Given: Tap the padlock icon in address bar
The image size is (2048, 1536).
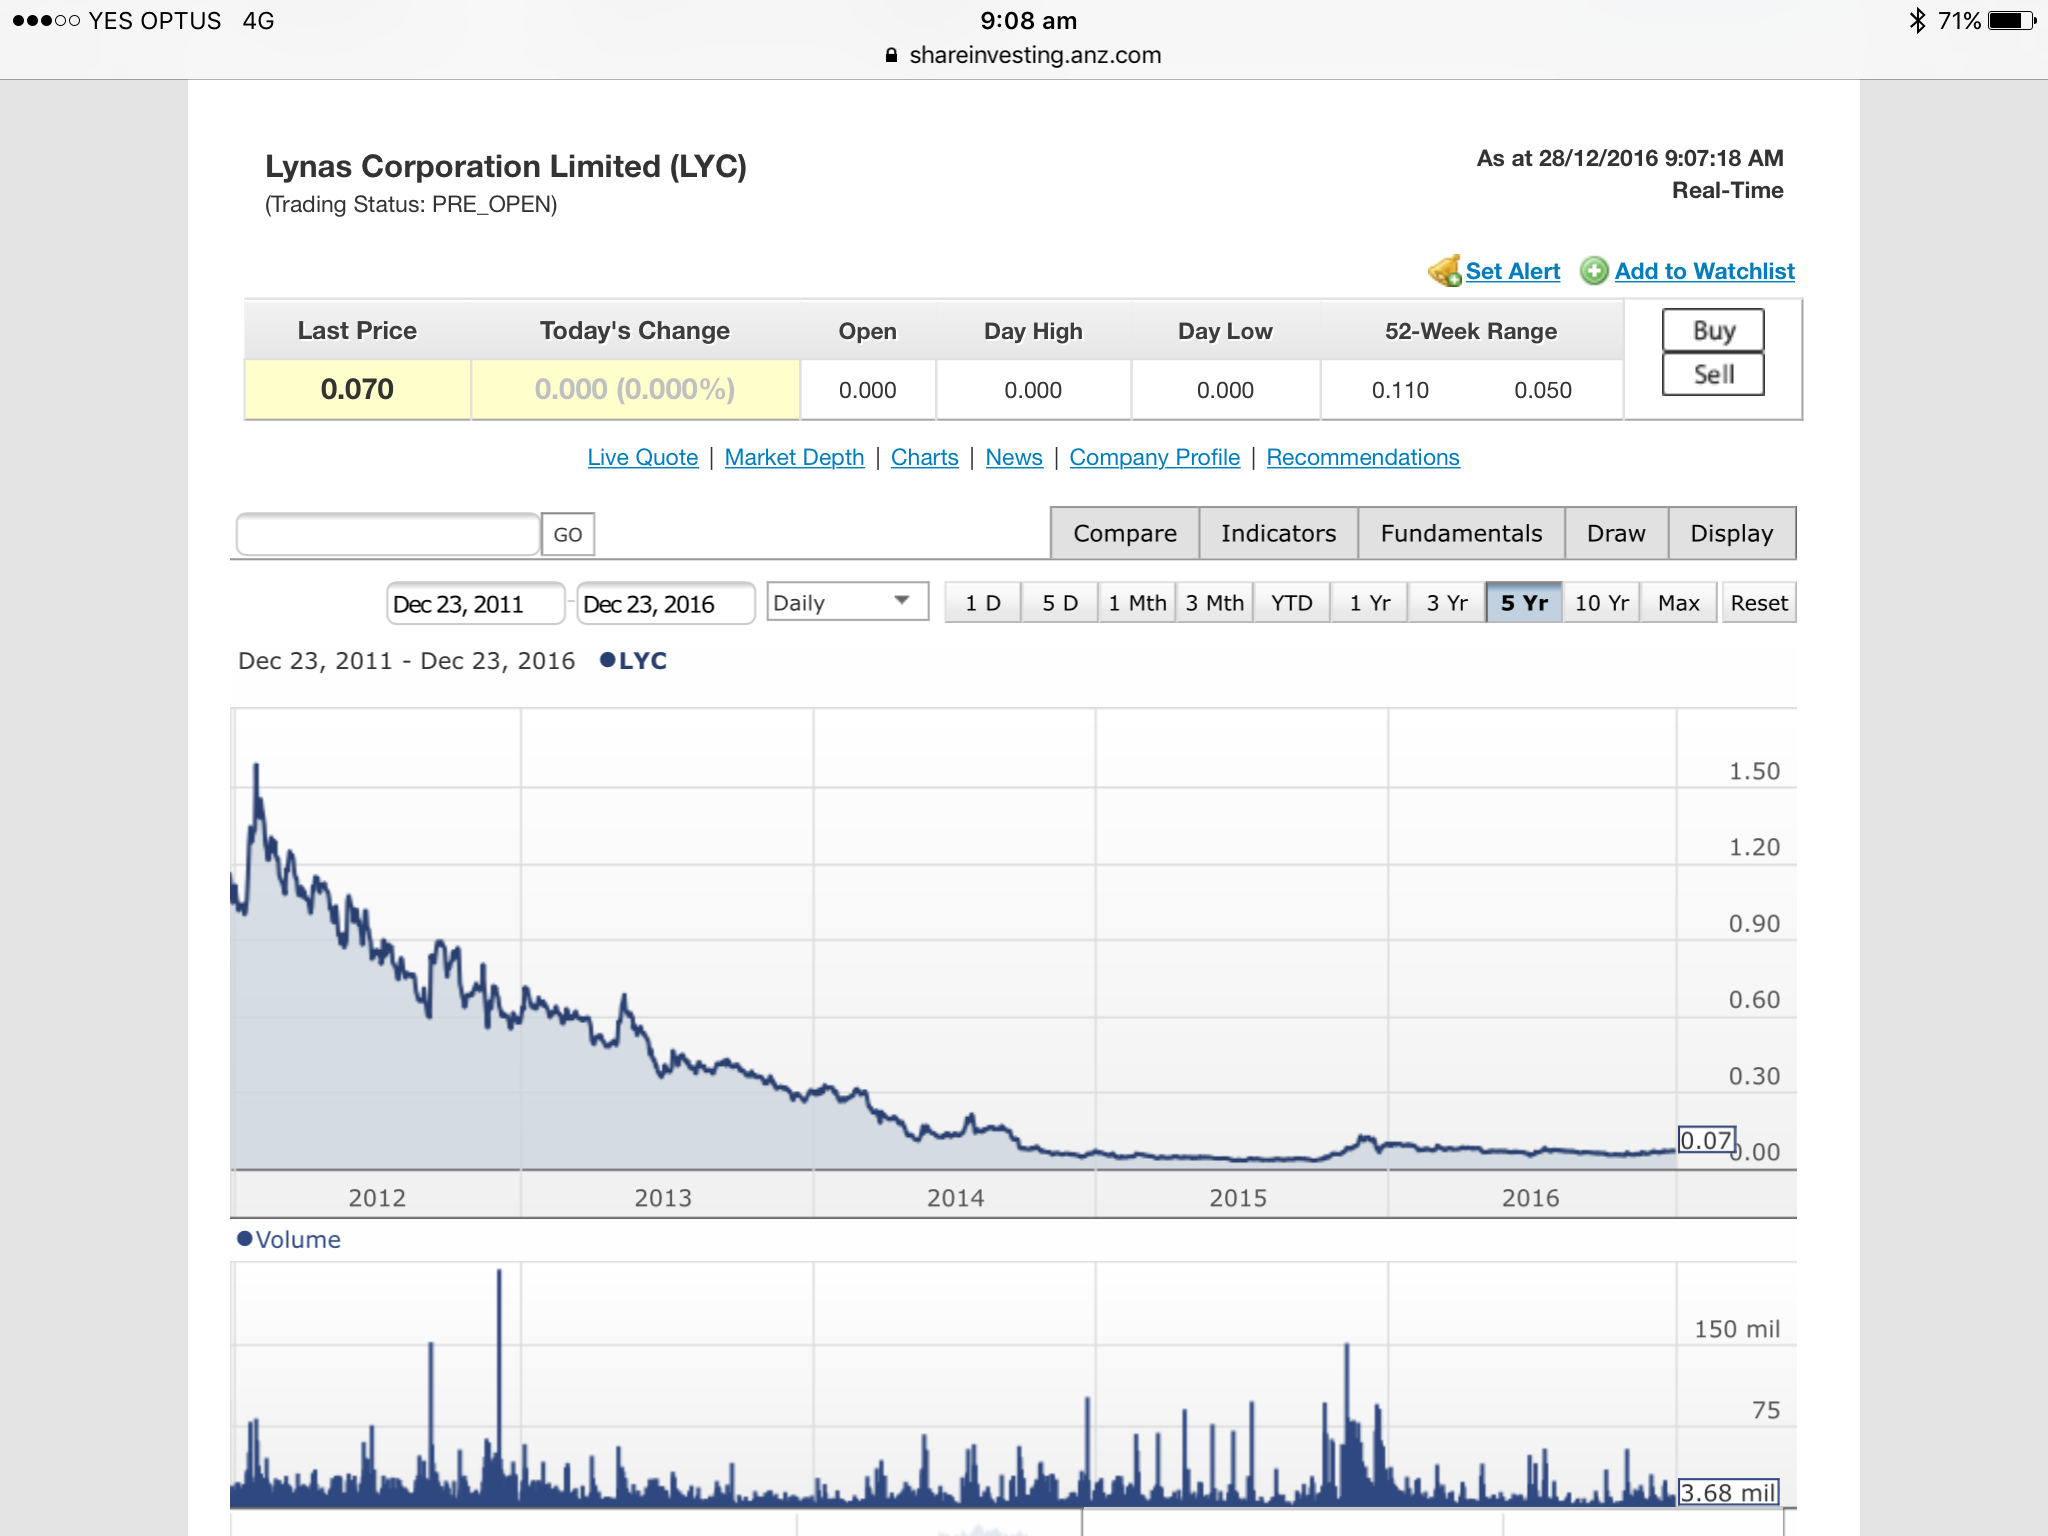Looking at the screenshot, I should point(892,55).
